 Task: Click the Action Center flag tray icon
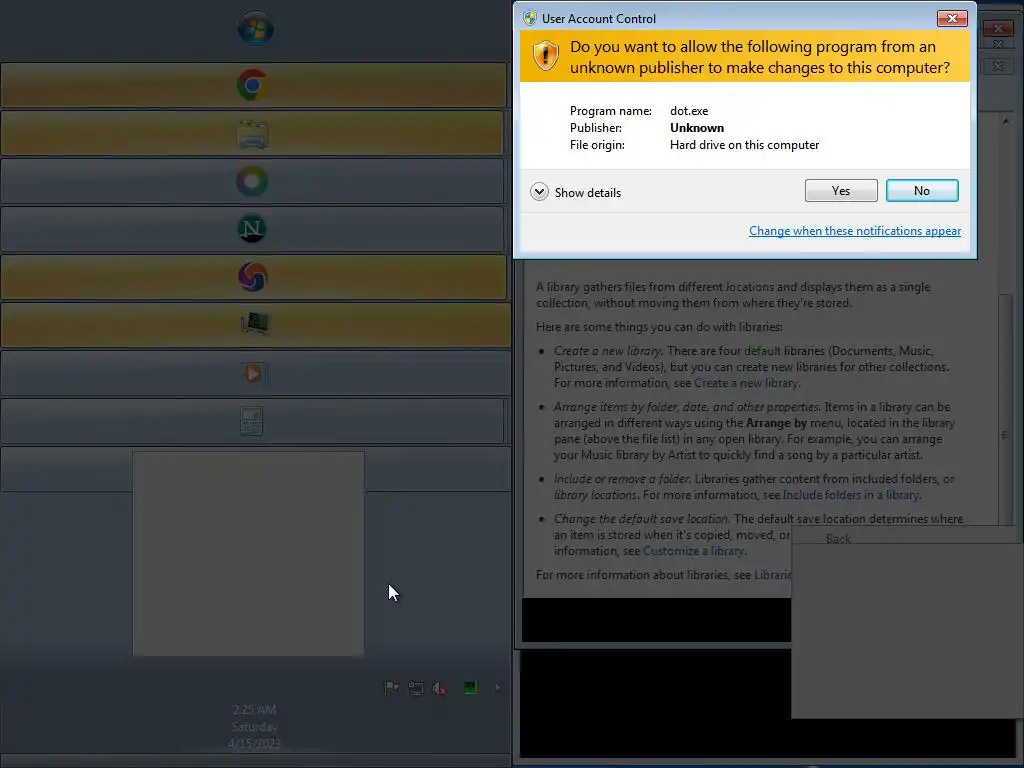[x=391, y=687]
